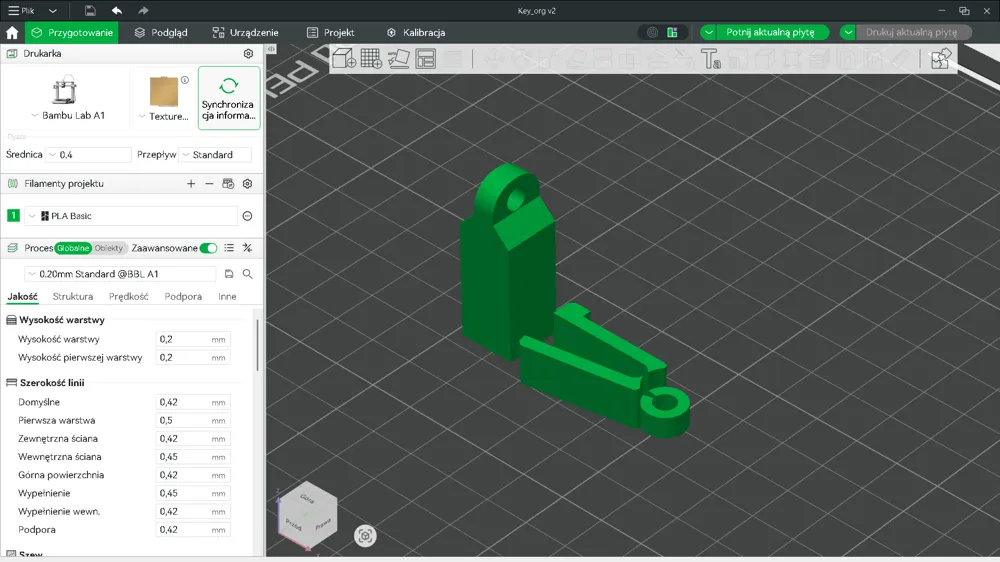1000x562 pixels.
Task: Add a model with the cube-plus icon
Action: coord(344,59)
